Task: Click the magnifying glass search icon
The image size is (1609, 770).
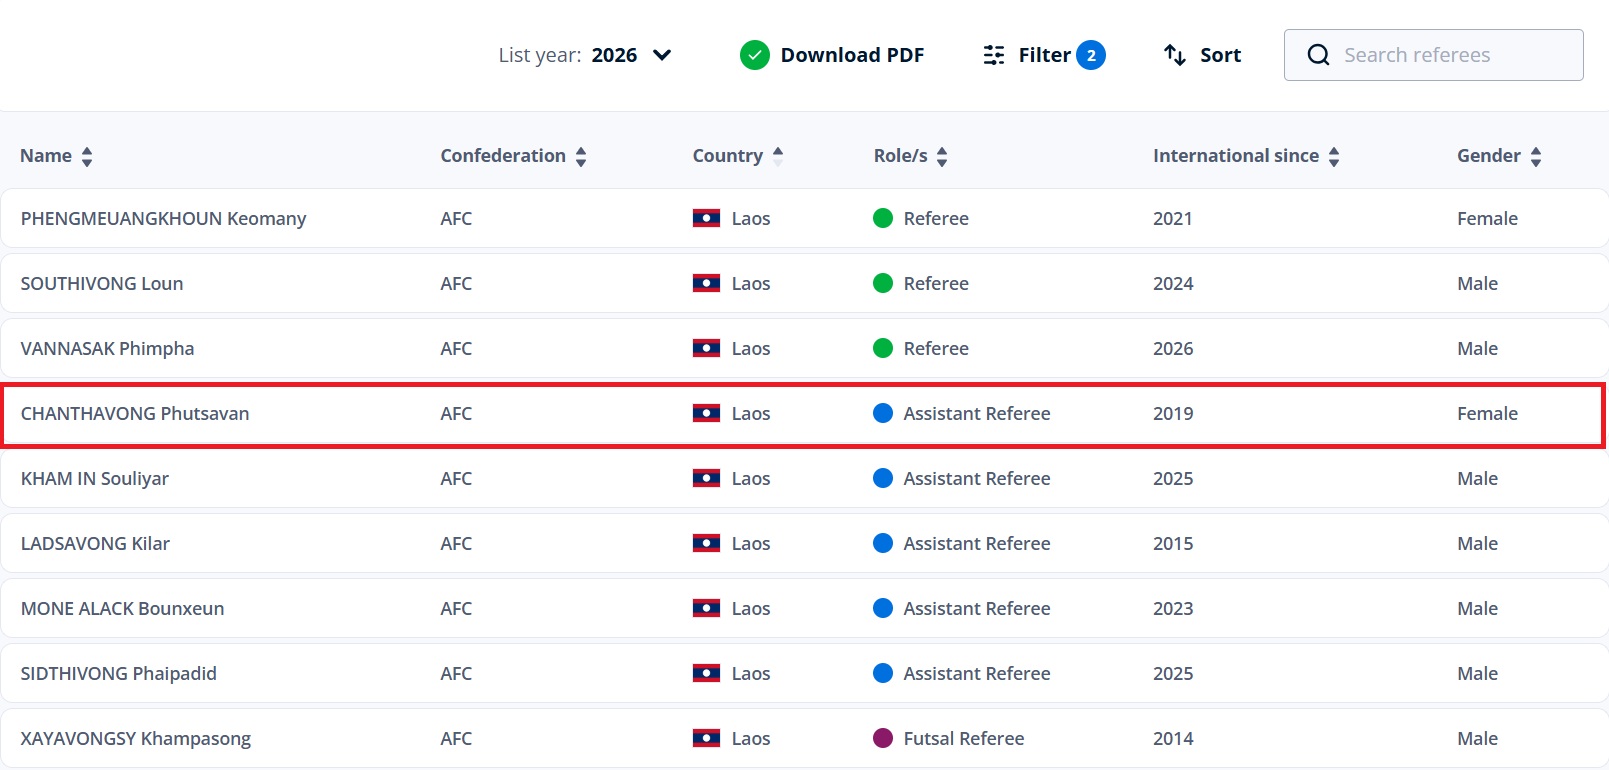Action: 1318,55
